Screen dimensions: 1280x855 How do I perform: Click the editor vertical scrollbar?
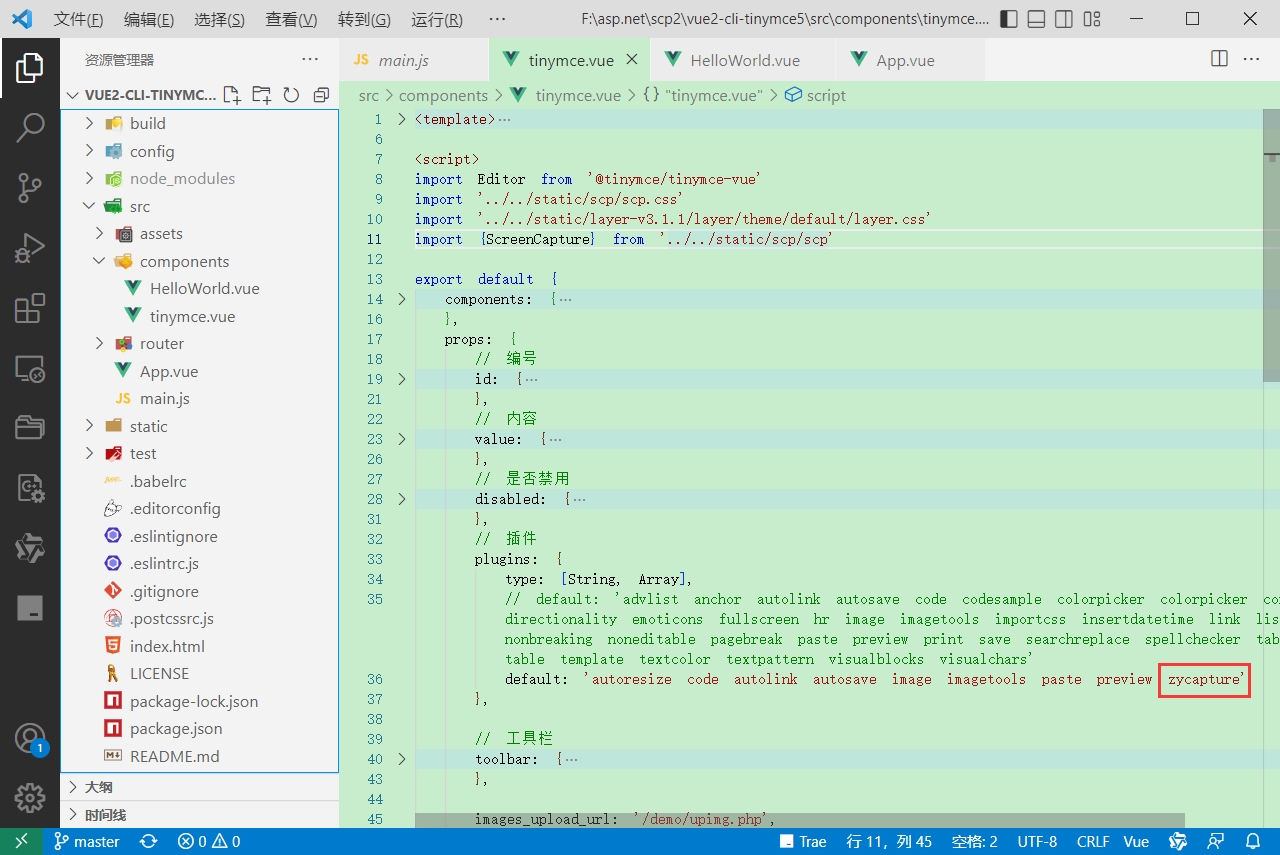point(1271,246)
